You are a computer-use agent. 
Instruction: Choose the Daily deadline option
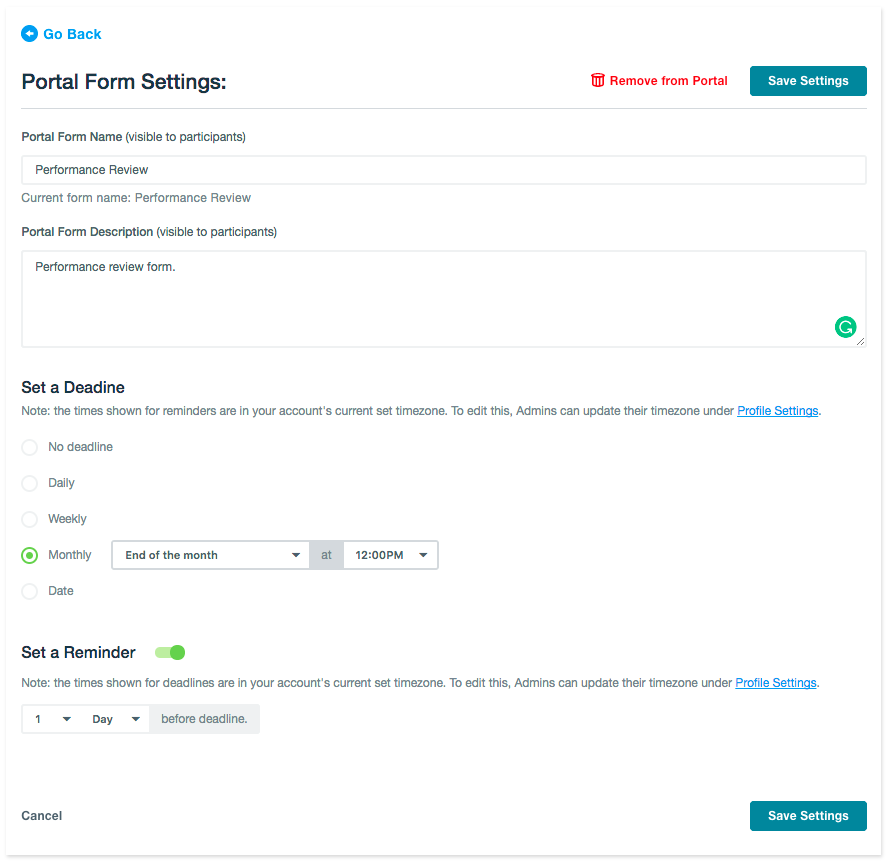tap(30, 483)
